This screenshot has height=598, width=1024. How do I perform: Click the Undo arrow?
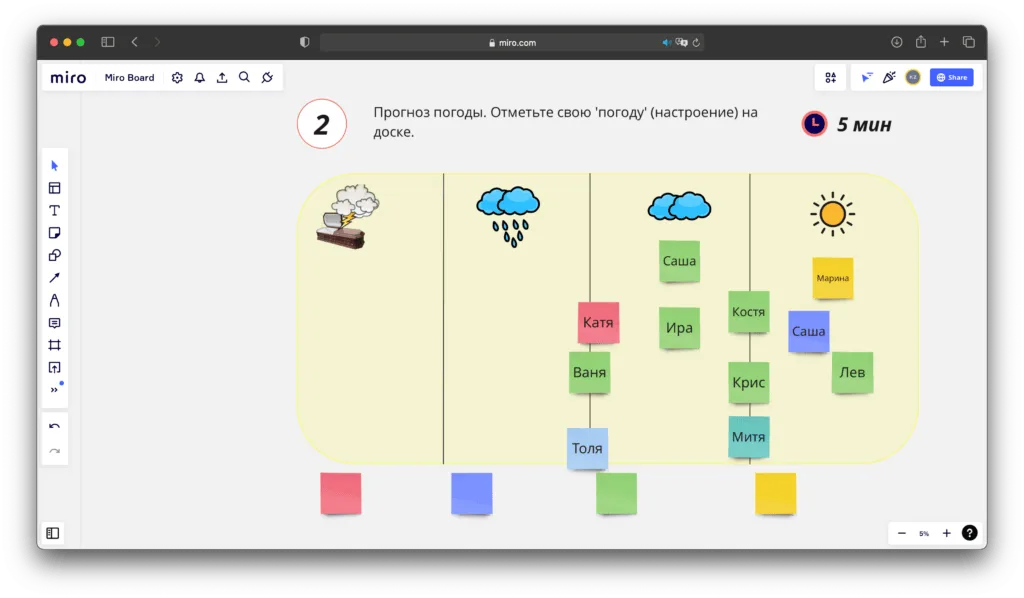coord(55,427)
